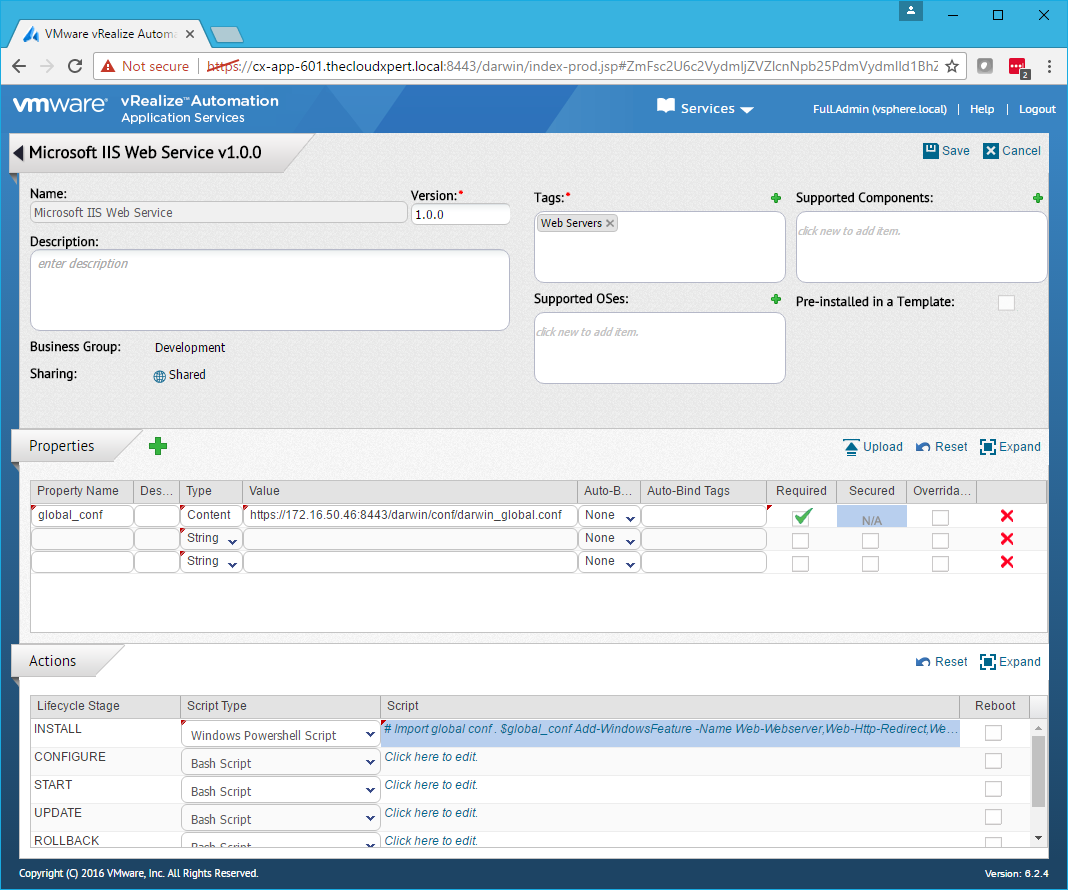Screen dimensions: 1068x890
Task: Bookmark this page with the star icon
Action: [952, 66]
